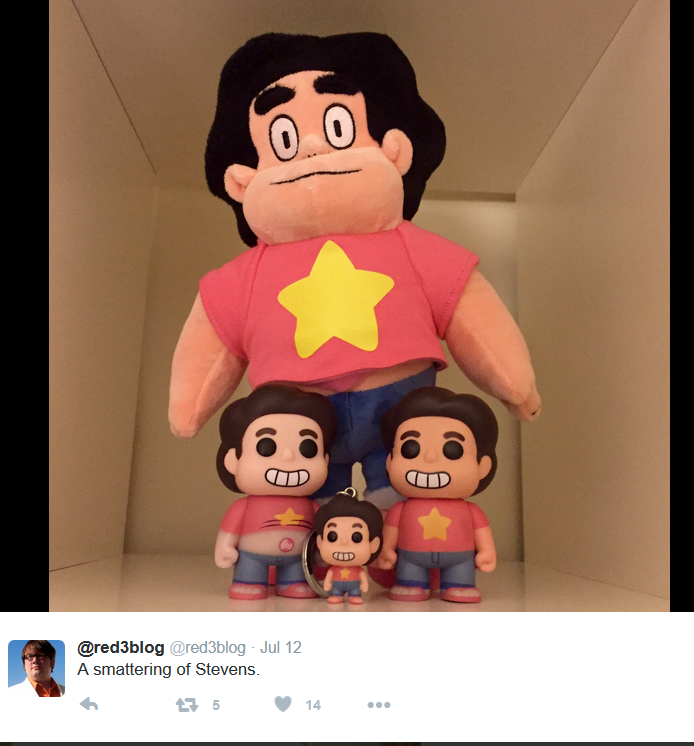Retweet the red3blog tweet
The height and width of the screenshot is (746, 694).
[186, 705]
